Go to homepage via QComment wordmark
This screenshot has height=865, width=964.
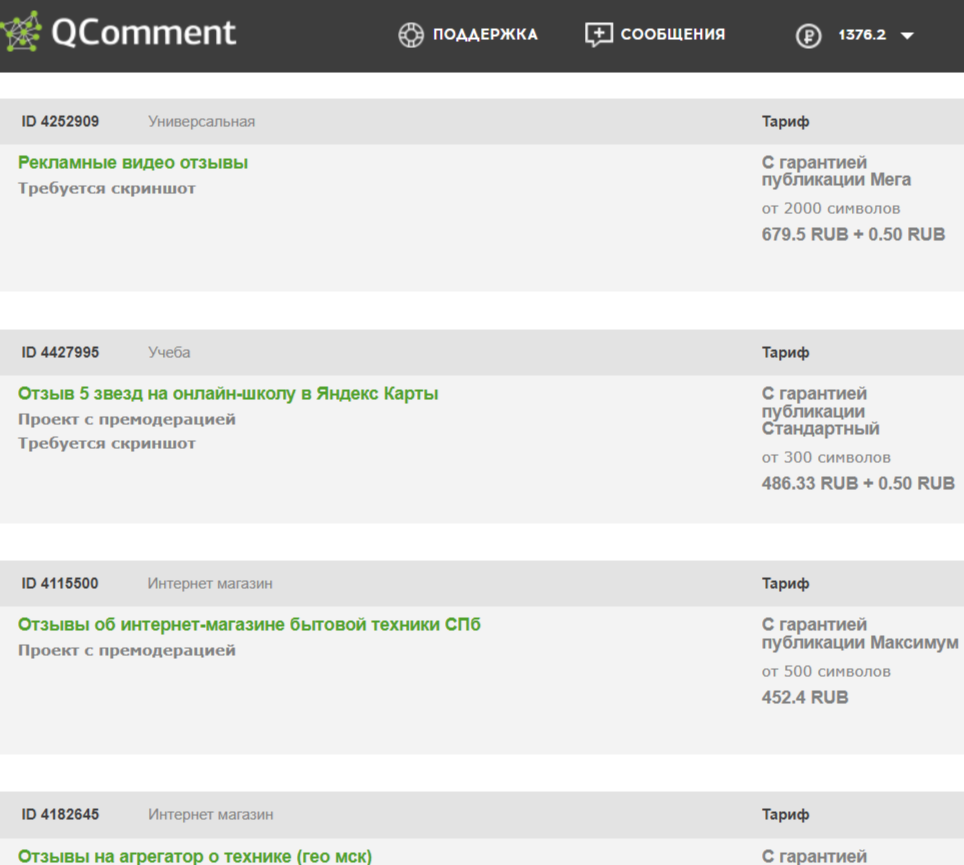[x=143, y=33]
